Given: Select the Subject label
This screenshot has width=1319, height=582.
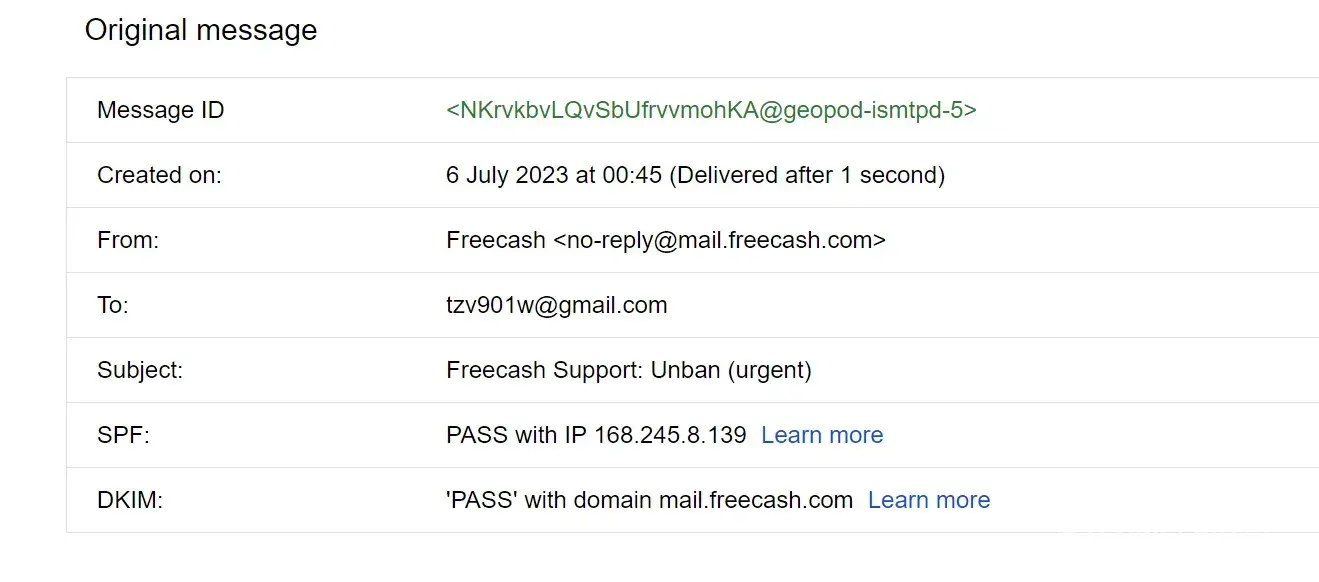Looking at the screenshot, I should (140, 370).
